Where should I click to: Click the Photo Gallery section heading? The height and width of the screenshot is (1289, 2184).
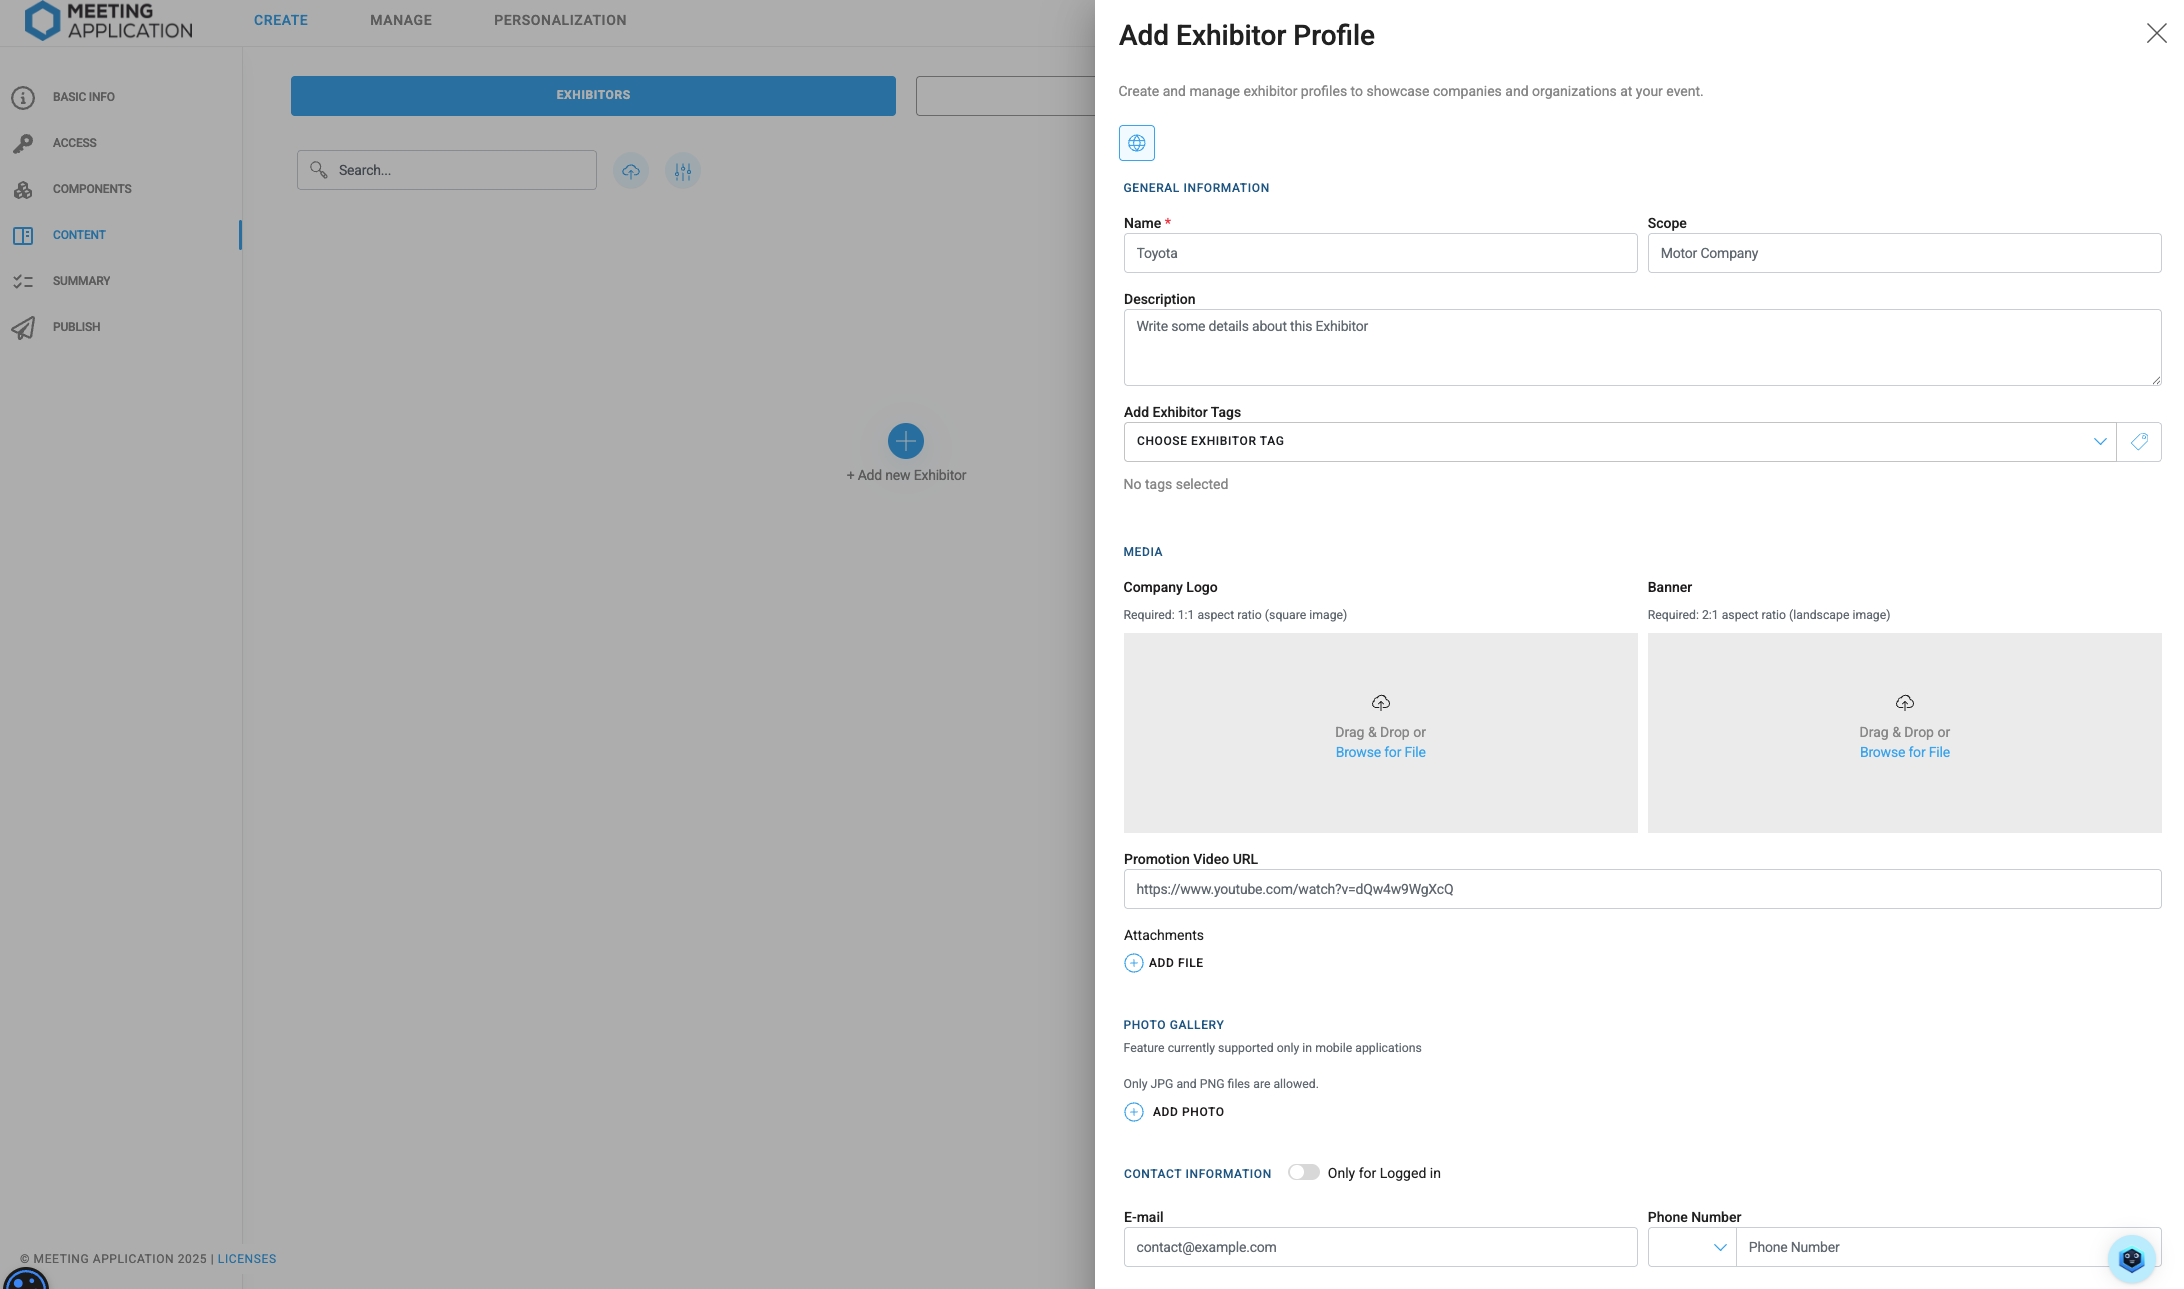point(1173,1025)
